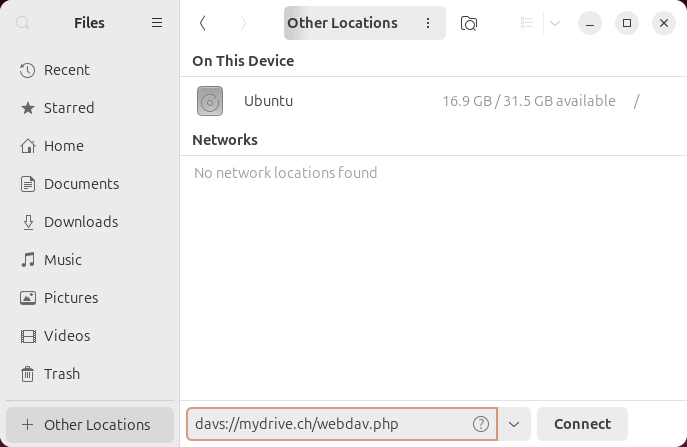Screen dimensions: 687x447
Task: Click the '16.9 GB / 31.5 GB available' text
Action: pyautogui.click(x=529, y=101)
